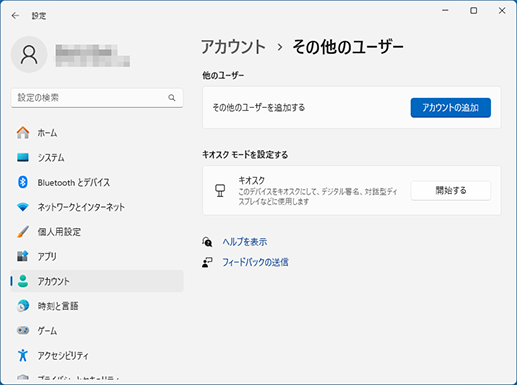The image size is (517, 385).
Task: Click the アクセシビリティ figure icon
Action: point(23,355)
